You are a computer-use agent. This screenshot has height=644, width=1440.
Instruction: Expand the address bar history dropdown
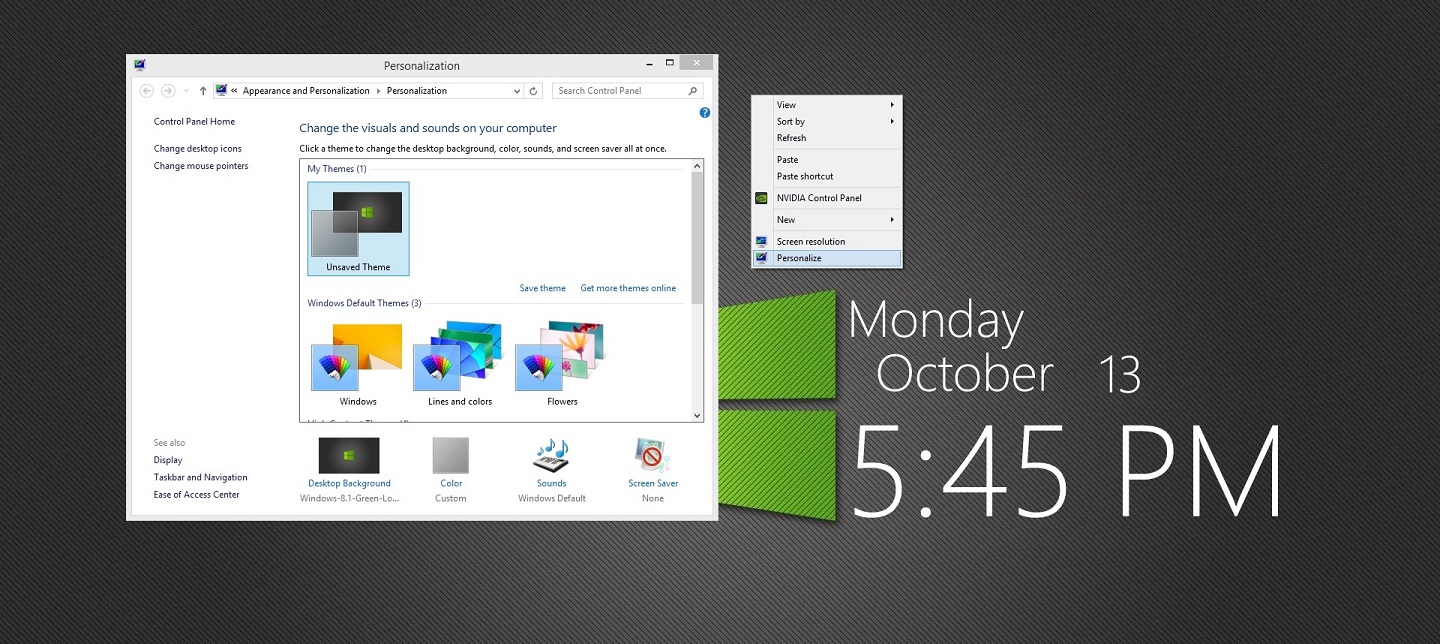pyautogui.click(x=517, y=91)
